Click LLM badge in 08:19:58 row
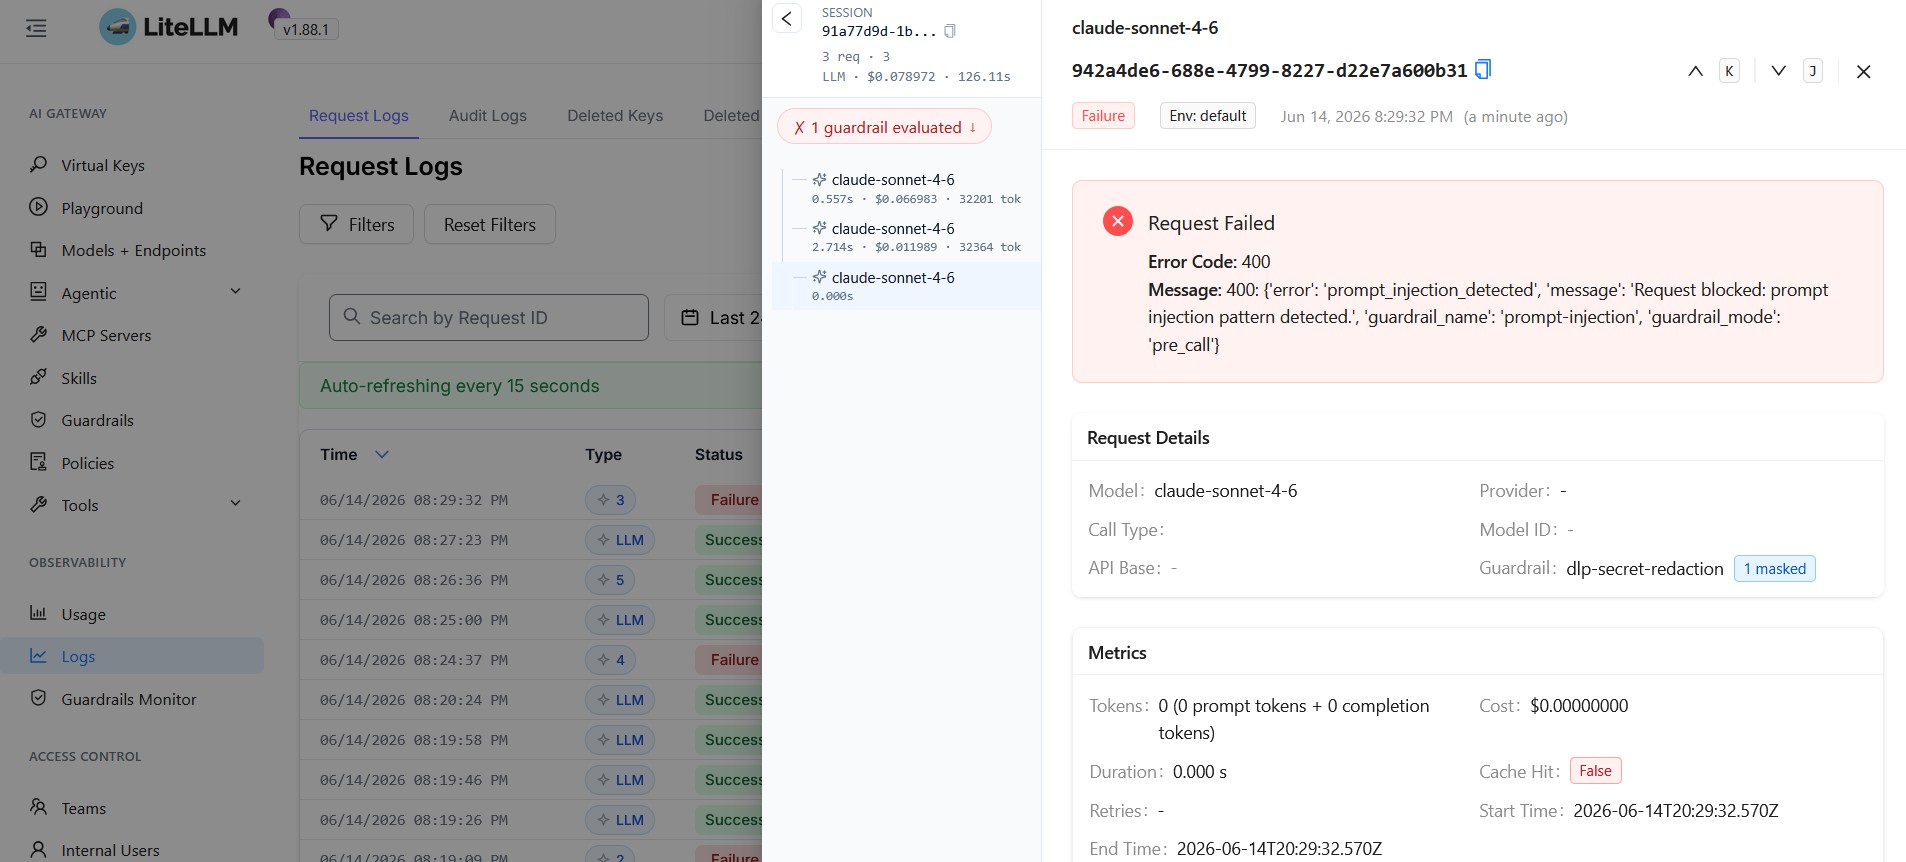This screenshot has height=862, width=1906. 620,740
